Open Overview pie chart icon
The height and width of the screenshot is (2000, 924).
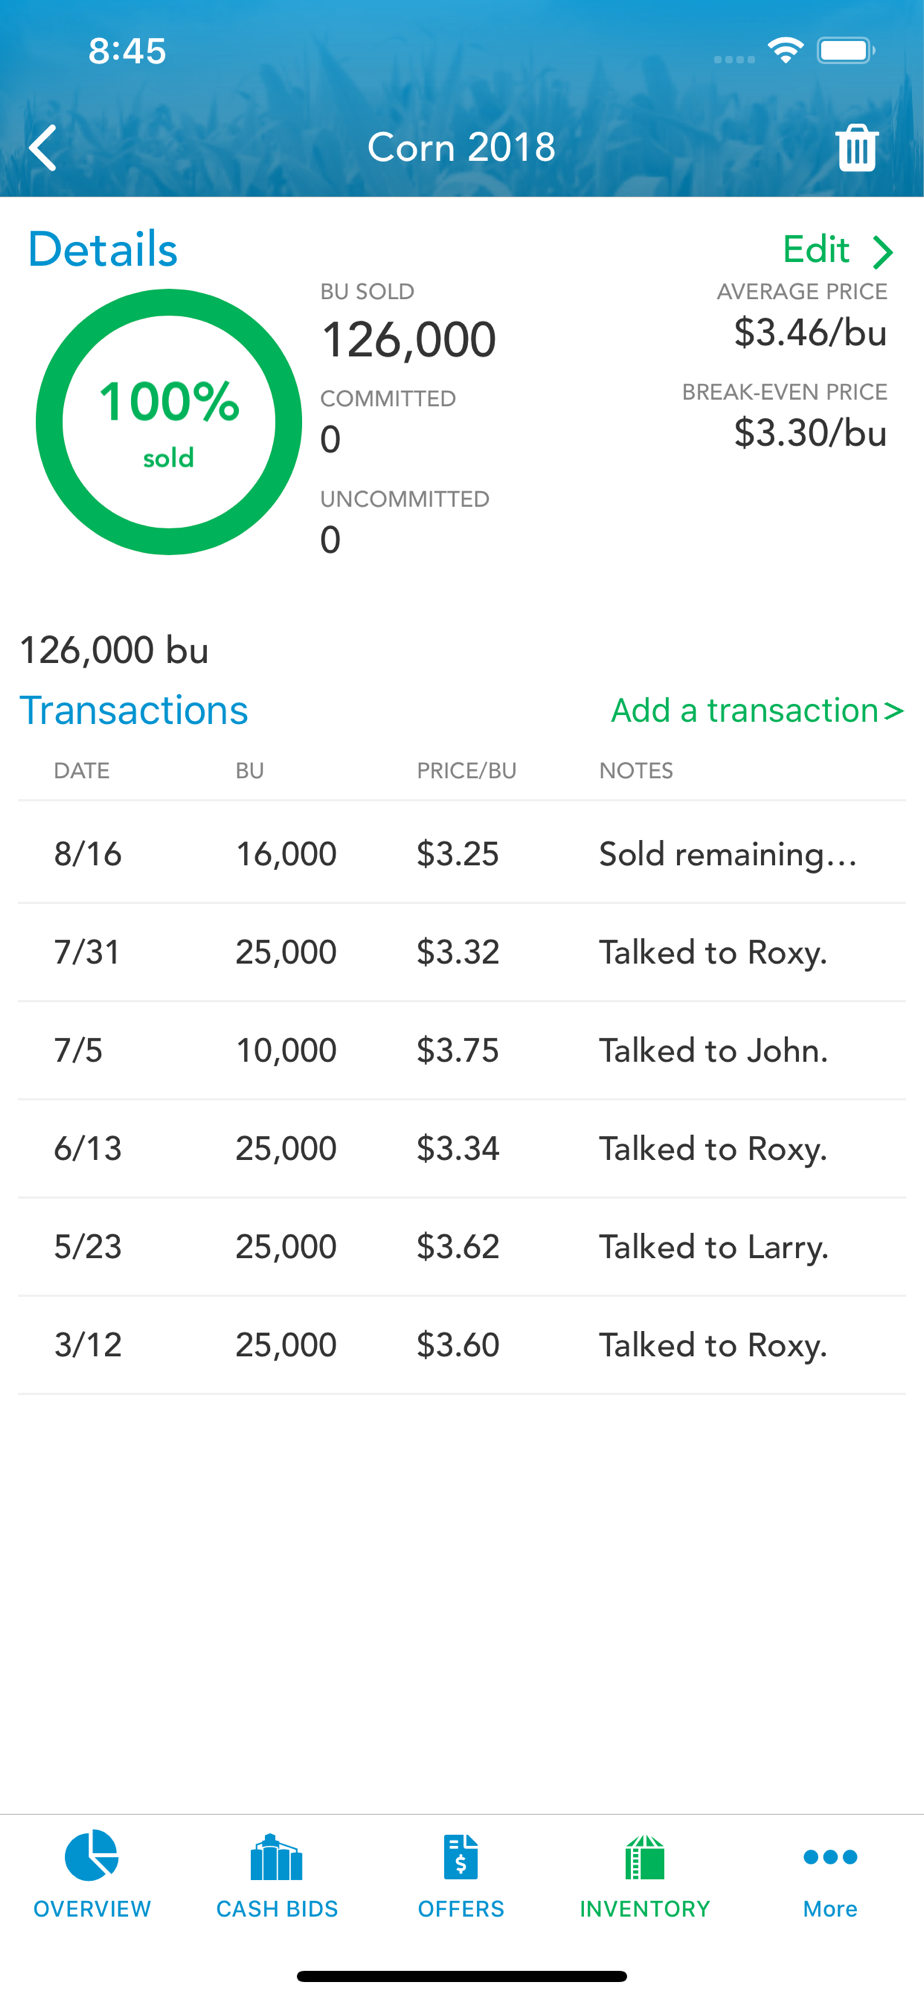point(92,1857)
